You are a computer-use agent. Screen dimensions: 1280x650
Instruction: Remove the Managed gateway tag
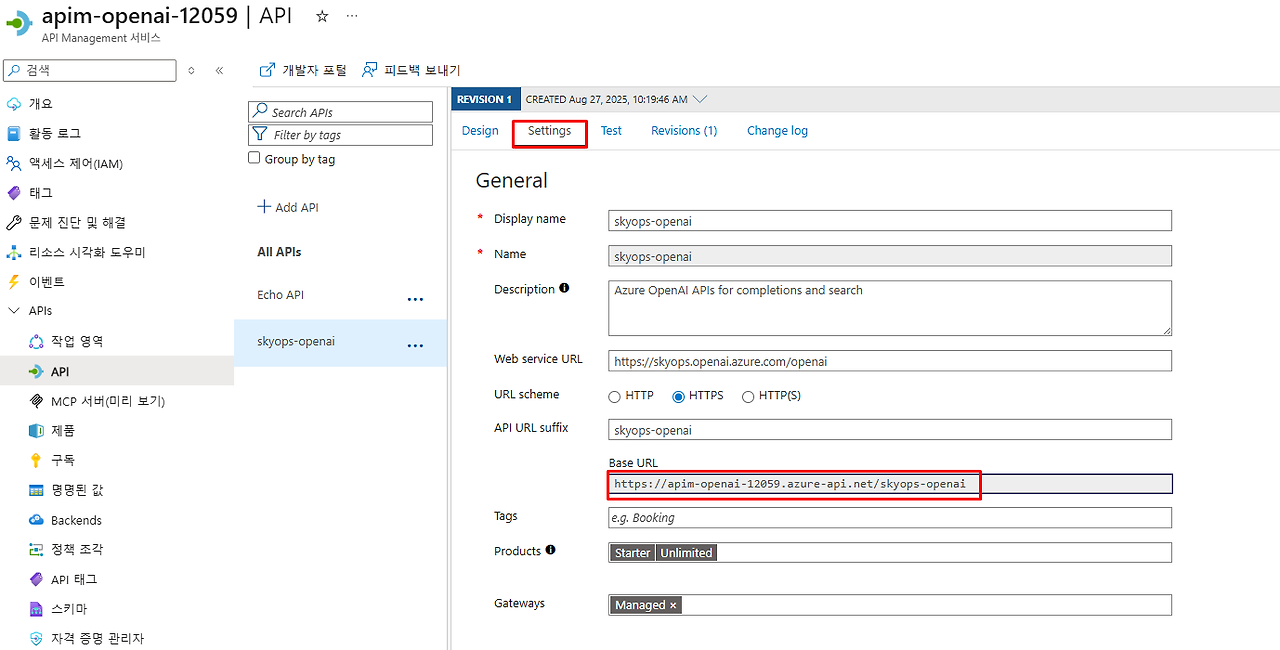point(673,605)
